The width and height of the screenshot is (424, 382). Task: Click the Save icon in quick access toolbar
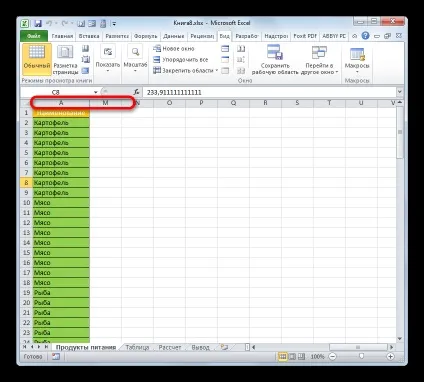pyautogui.click(x=37, y=24)
